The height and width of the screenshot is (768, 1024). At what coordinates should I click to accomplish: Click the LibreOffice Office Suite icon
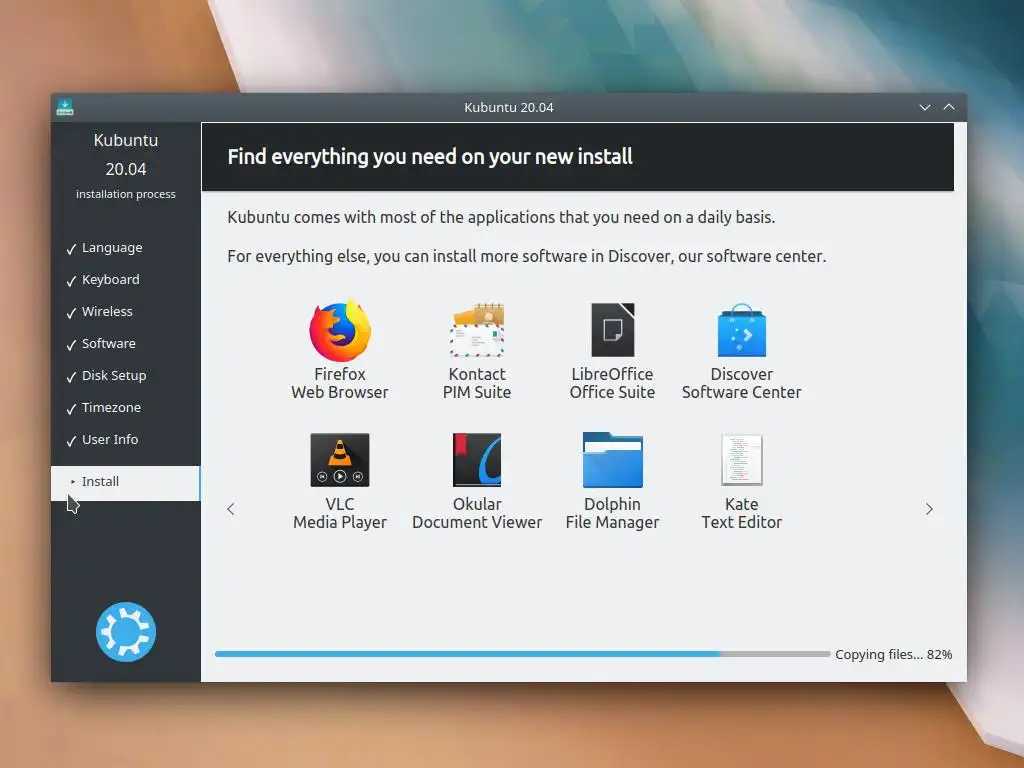(x=613, y=330)
